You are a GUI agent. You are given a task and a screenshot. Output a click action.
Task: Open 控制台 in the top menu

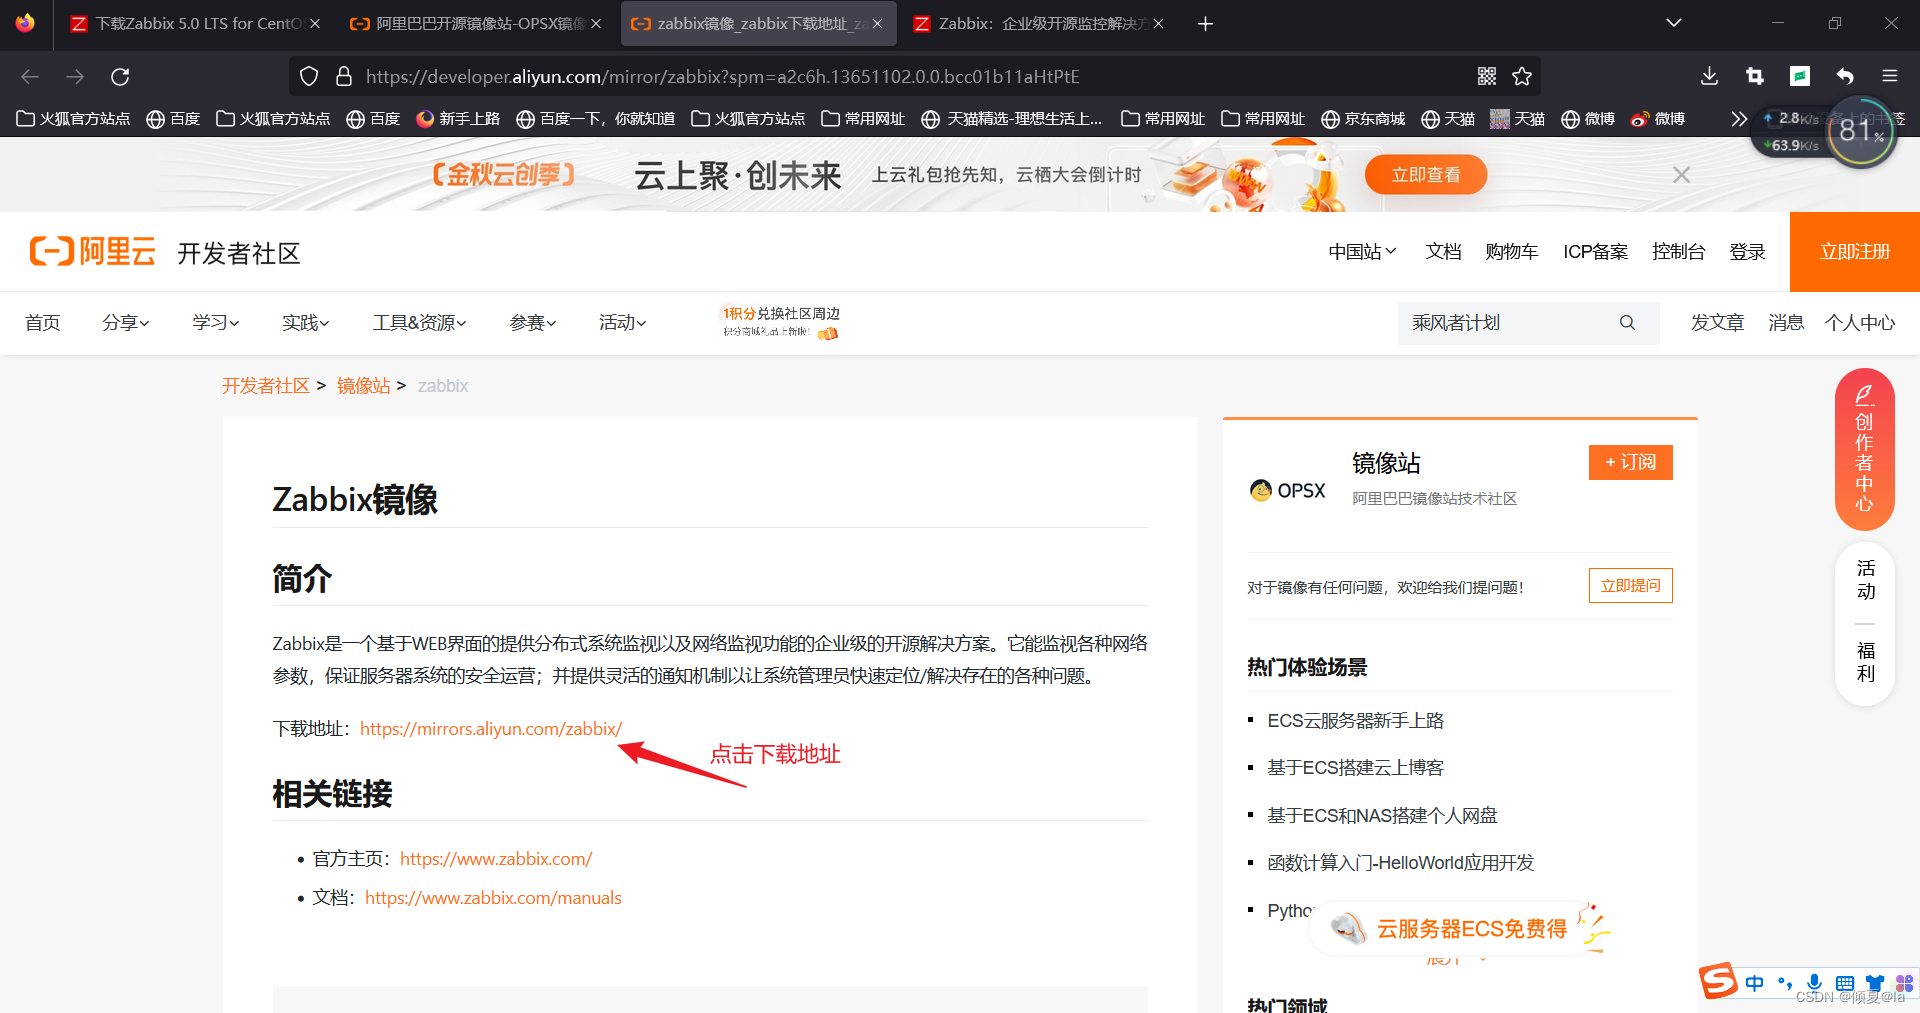pos(1678,252)
